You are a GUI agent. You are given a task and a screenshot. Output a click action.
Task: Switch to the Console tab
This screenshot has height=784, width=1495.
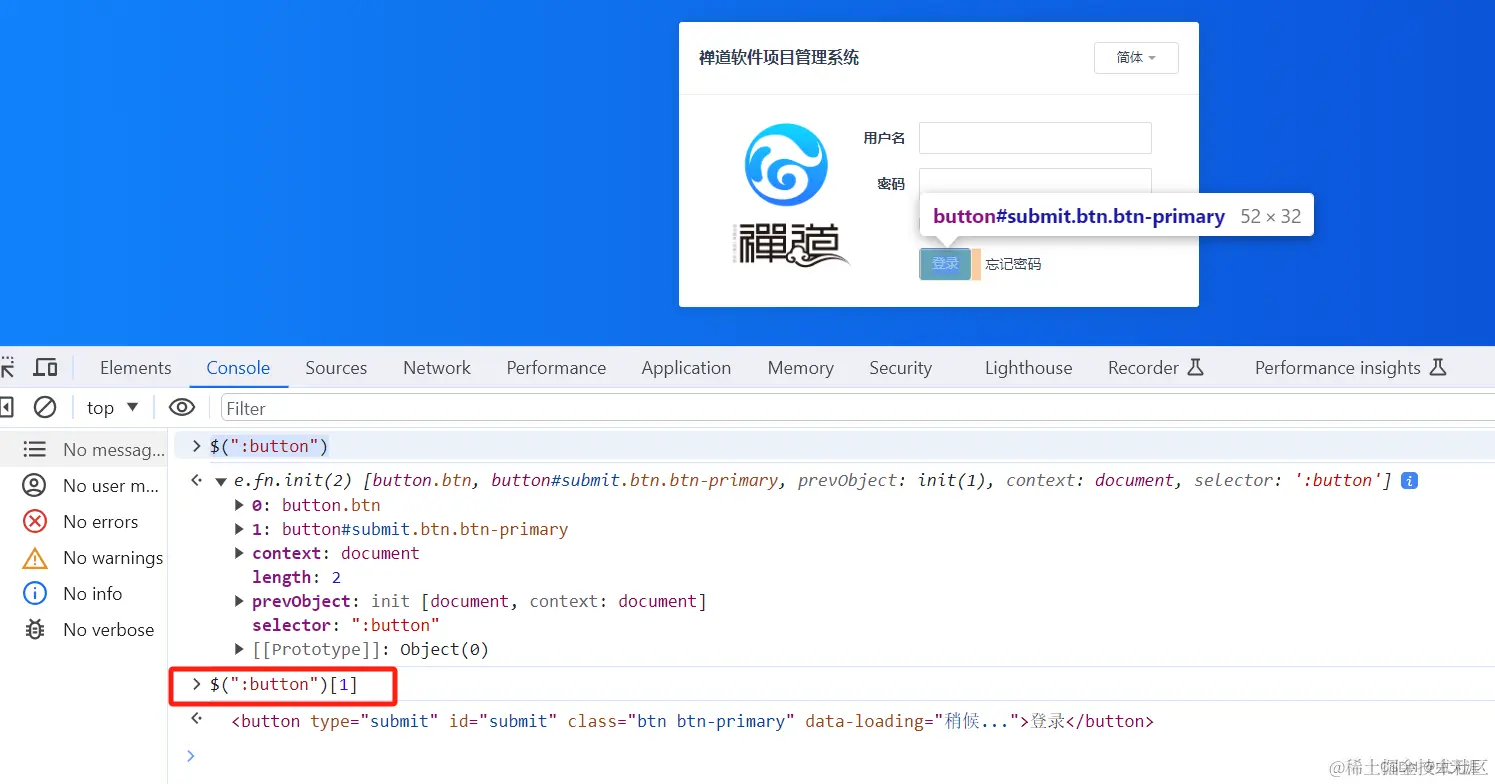(x=238, y=368)
